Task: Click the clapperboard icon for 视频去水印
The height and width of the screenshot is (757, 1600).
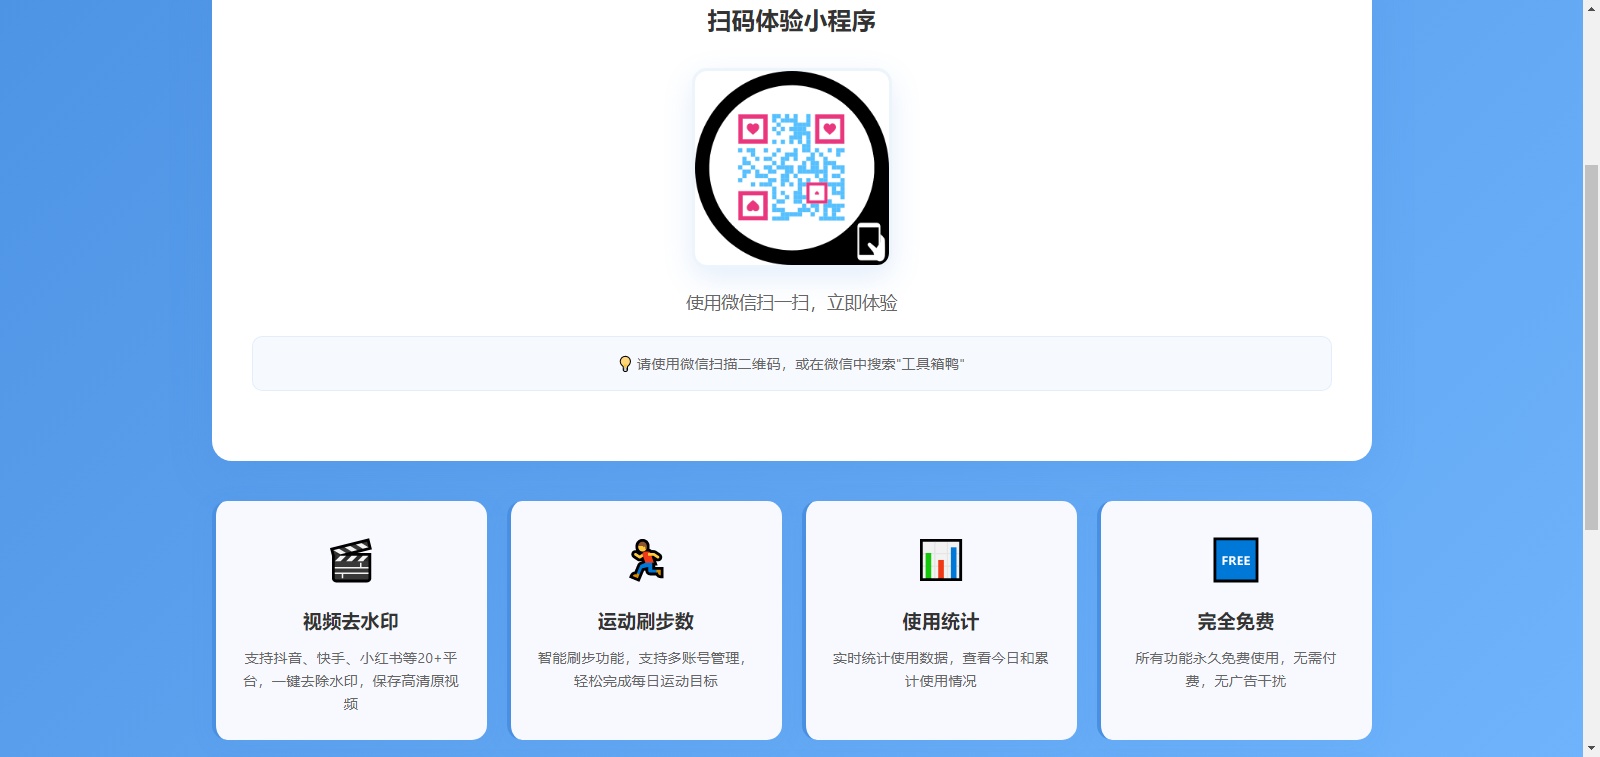Action: coord(351,560)
